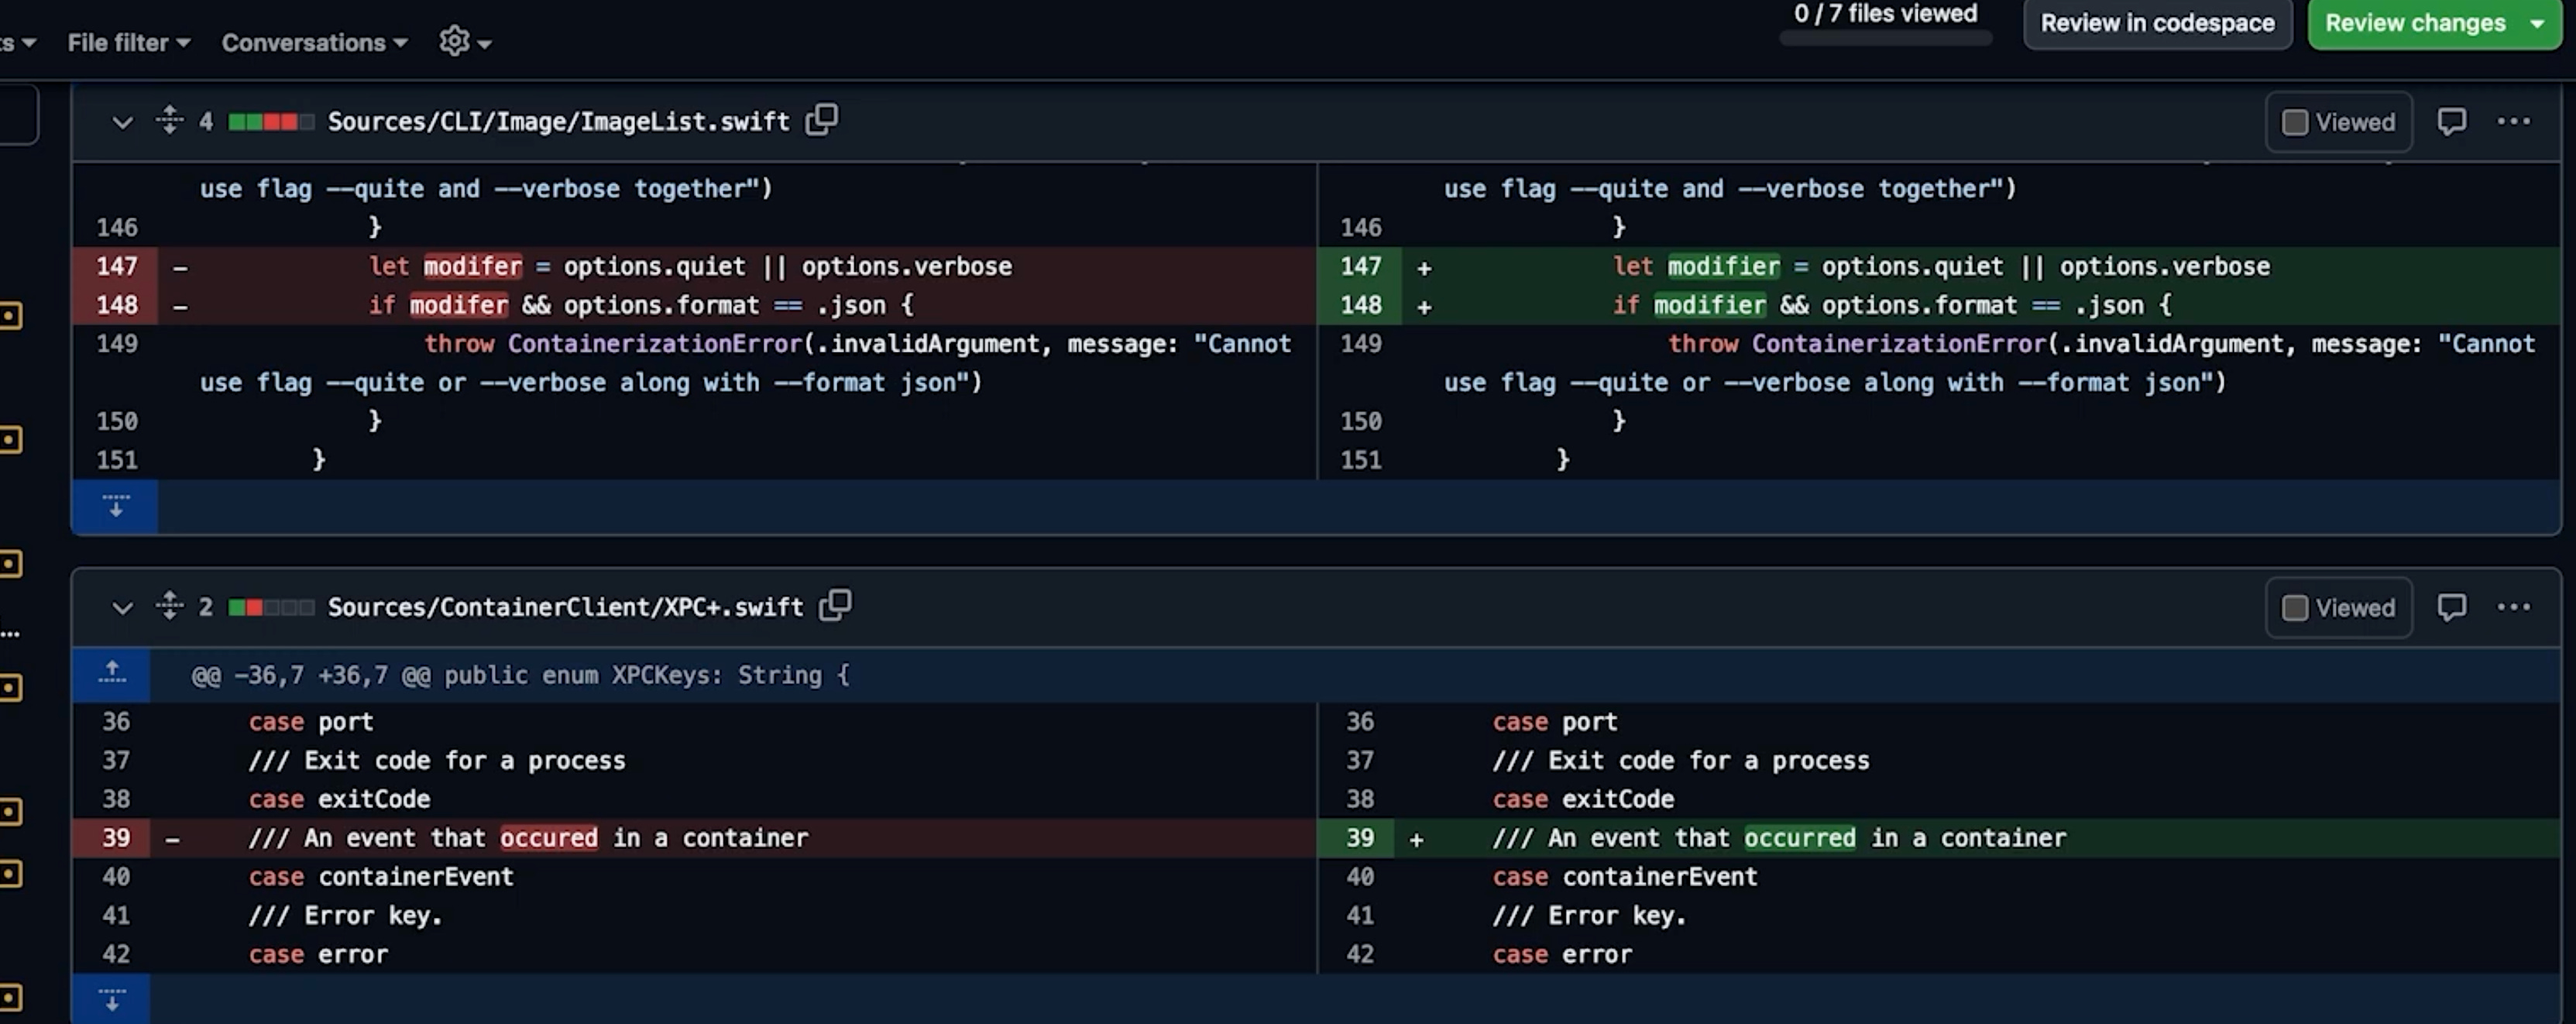Viewport: 2576px width, 1024px height.
Task: Click the Sources/CLI/Image/ImageList.swift file name
Action: tap(558, 122)
